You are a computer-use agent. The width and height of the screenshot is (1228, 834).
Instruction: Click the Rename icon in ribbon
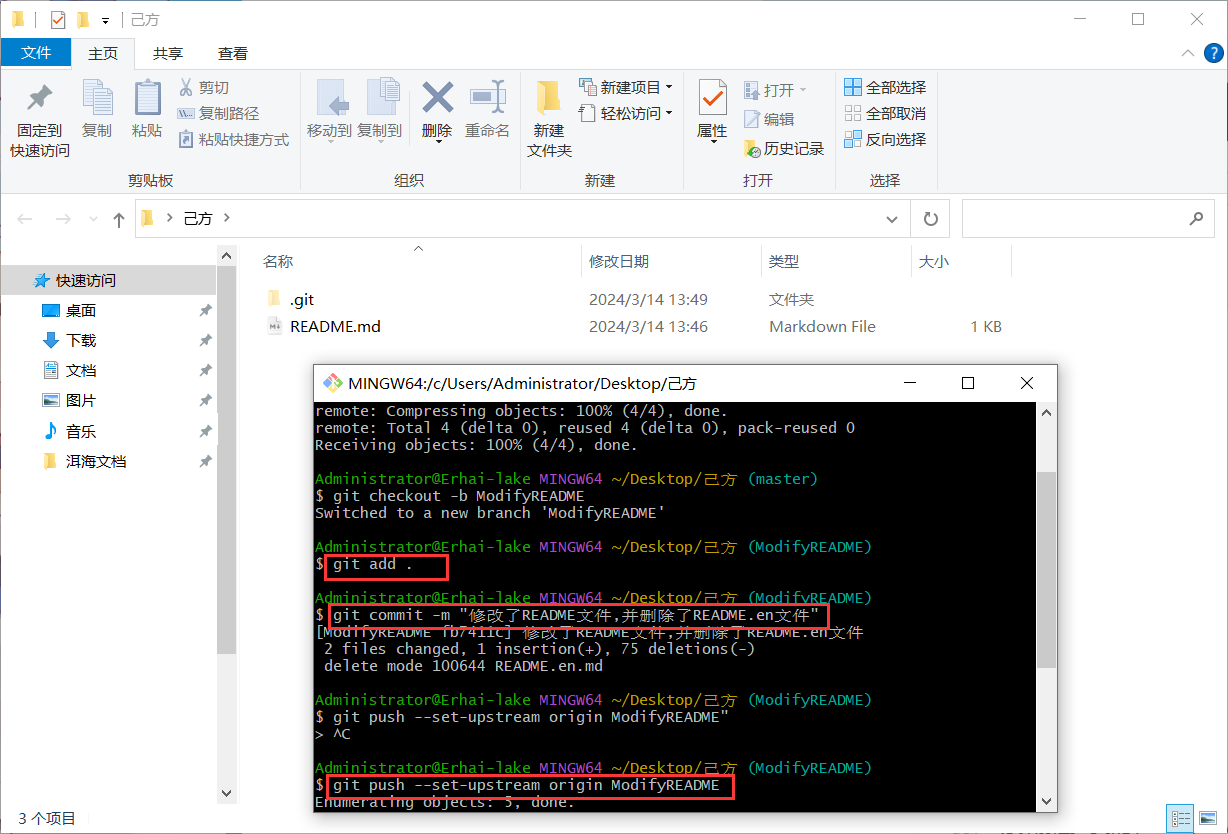(487, 99)
